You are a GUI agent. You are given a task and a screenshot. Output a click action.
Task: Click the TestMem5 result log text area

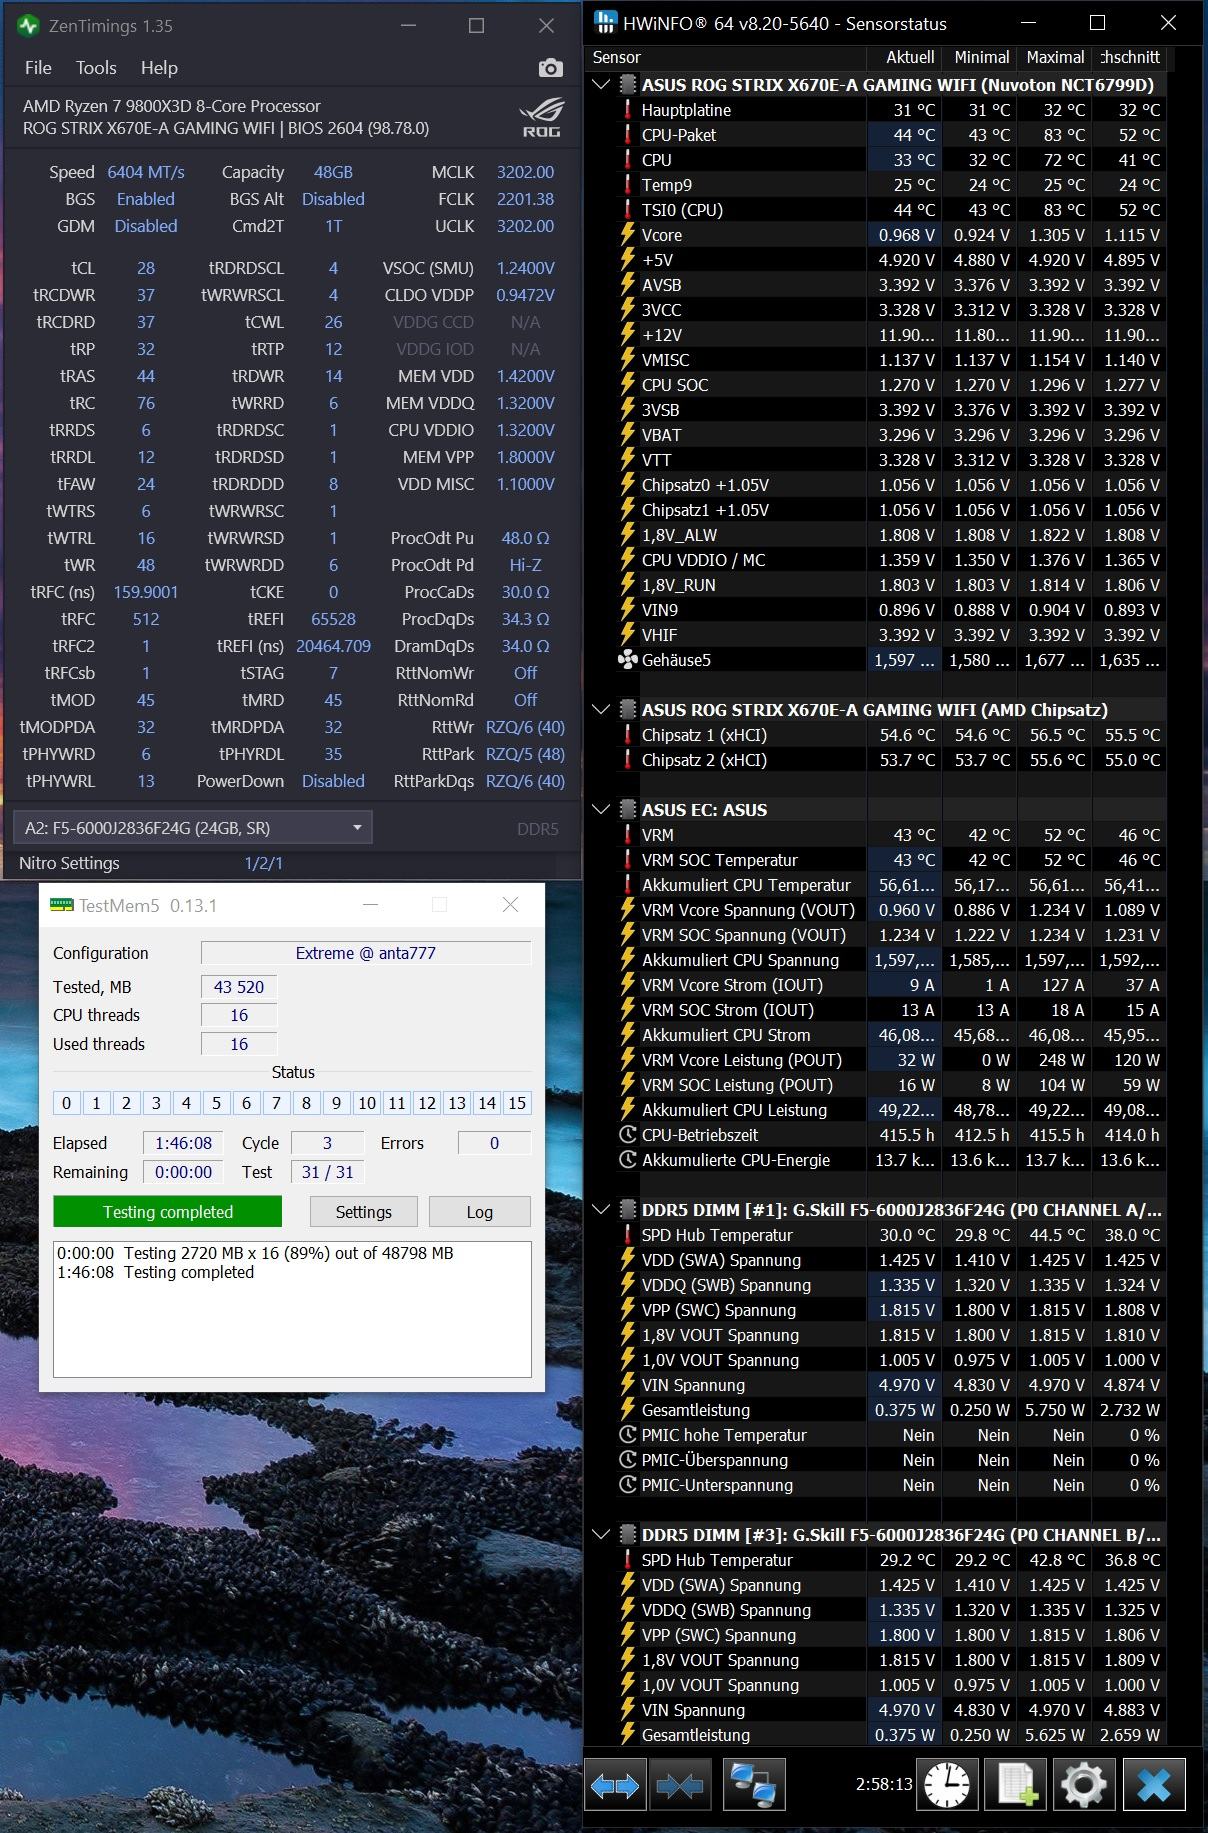coord(292,1309)
